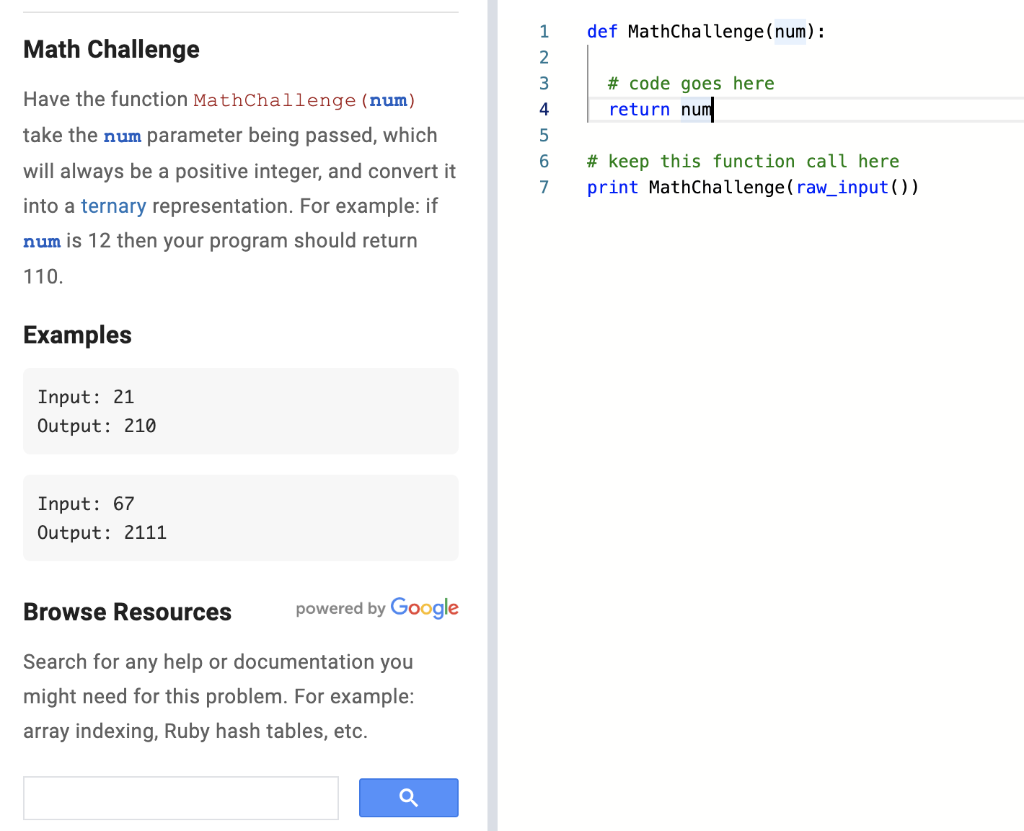Click 'raw_input' in the editor

(x=842, y=187)
